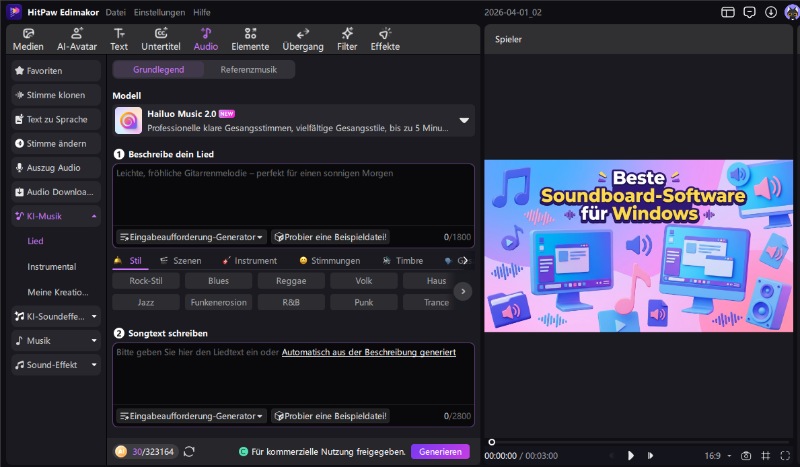This screenshot has width=800, height=467.
Task: Click the player progress slider handle
Action: (491, 442)
